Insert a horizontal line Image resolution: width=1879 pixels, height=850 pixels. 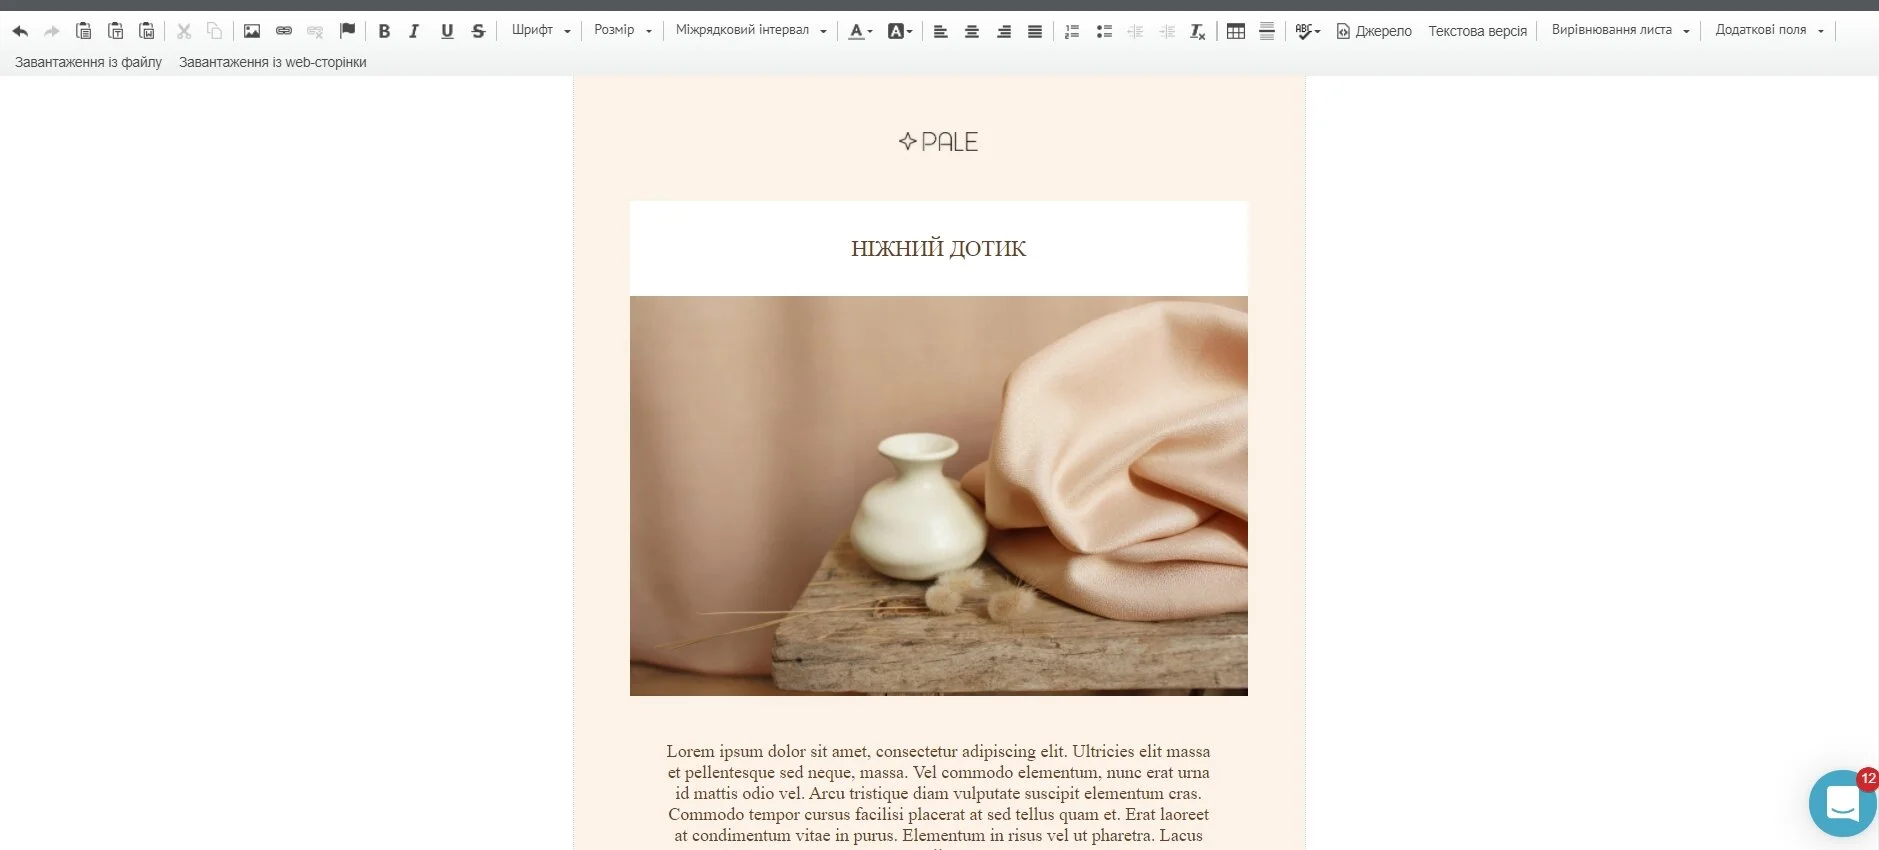[x=1267, y=31]
